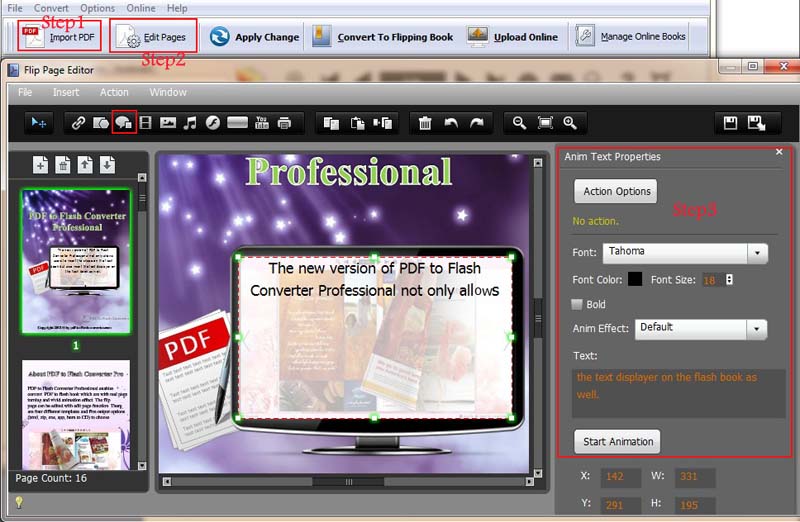Open the Insert menu
Viewport: 800px width, 522px height.
tap(66, 92)
